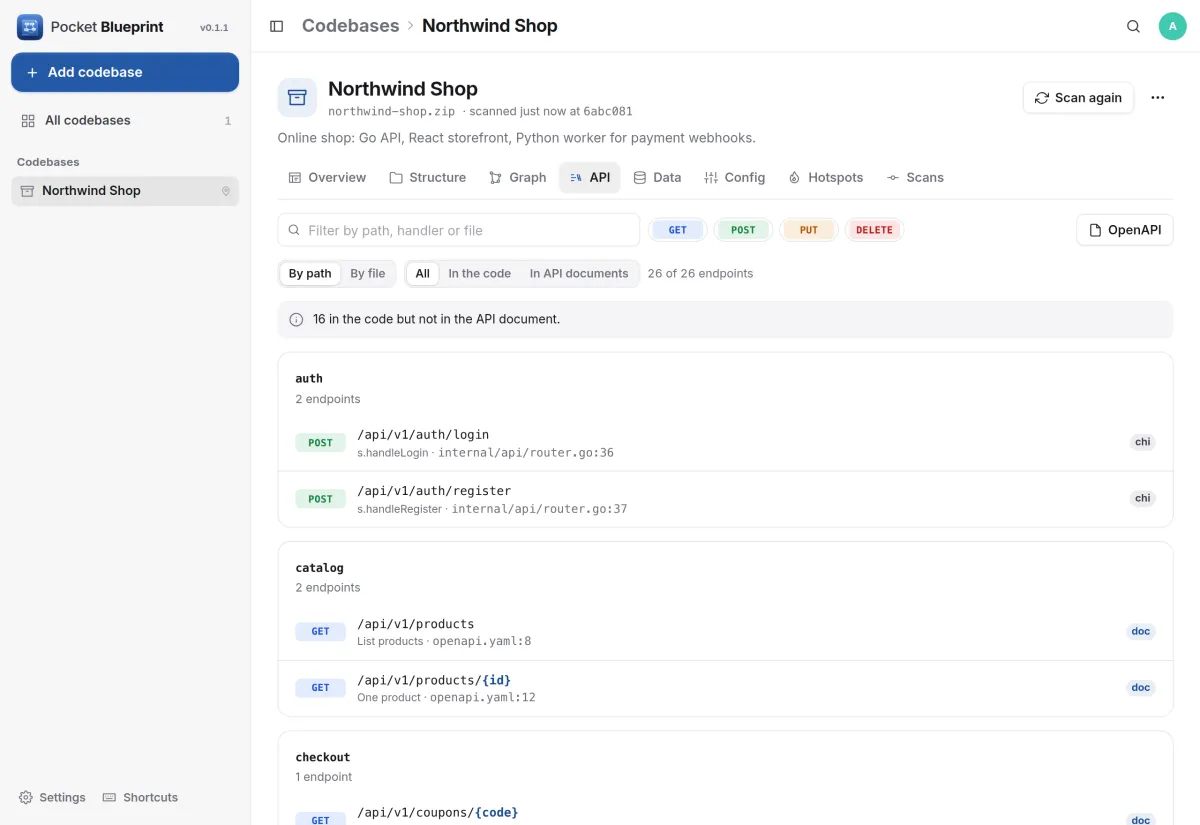Click the POST badge of auth/login

click(320, 443)
